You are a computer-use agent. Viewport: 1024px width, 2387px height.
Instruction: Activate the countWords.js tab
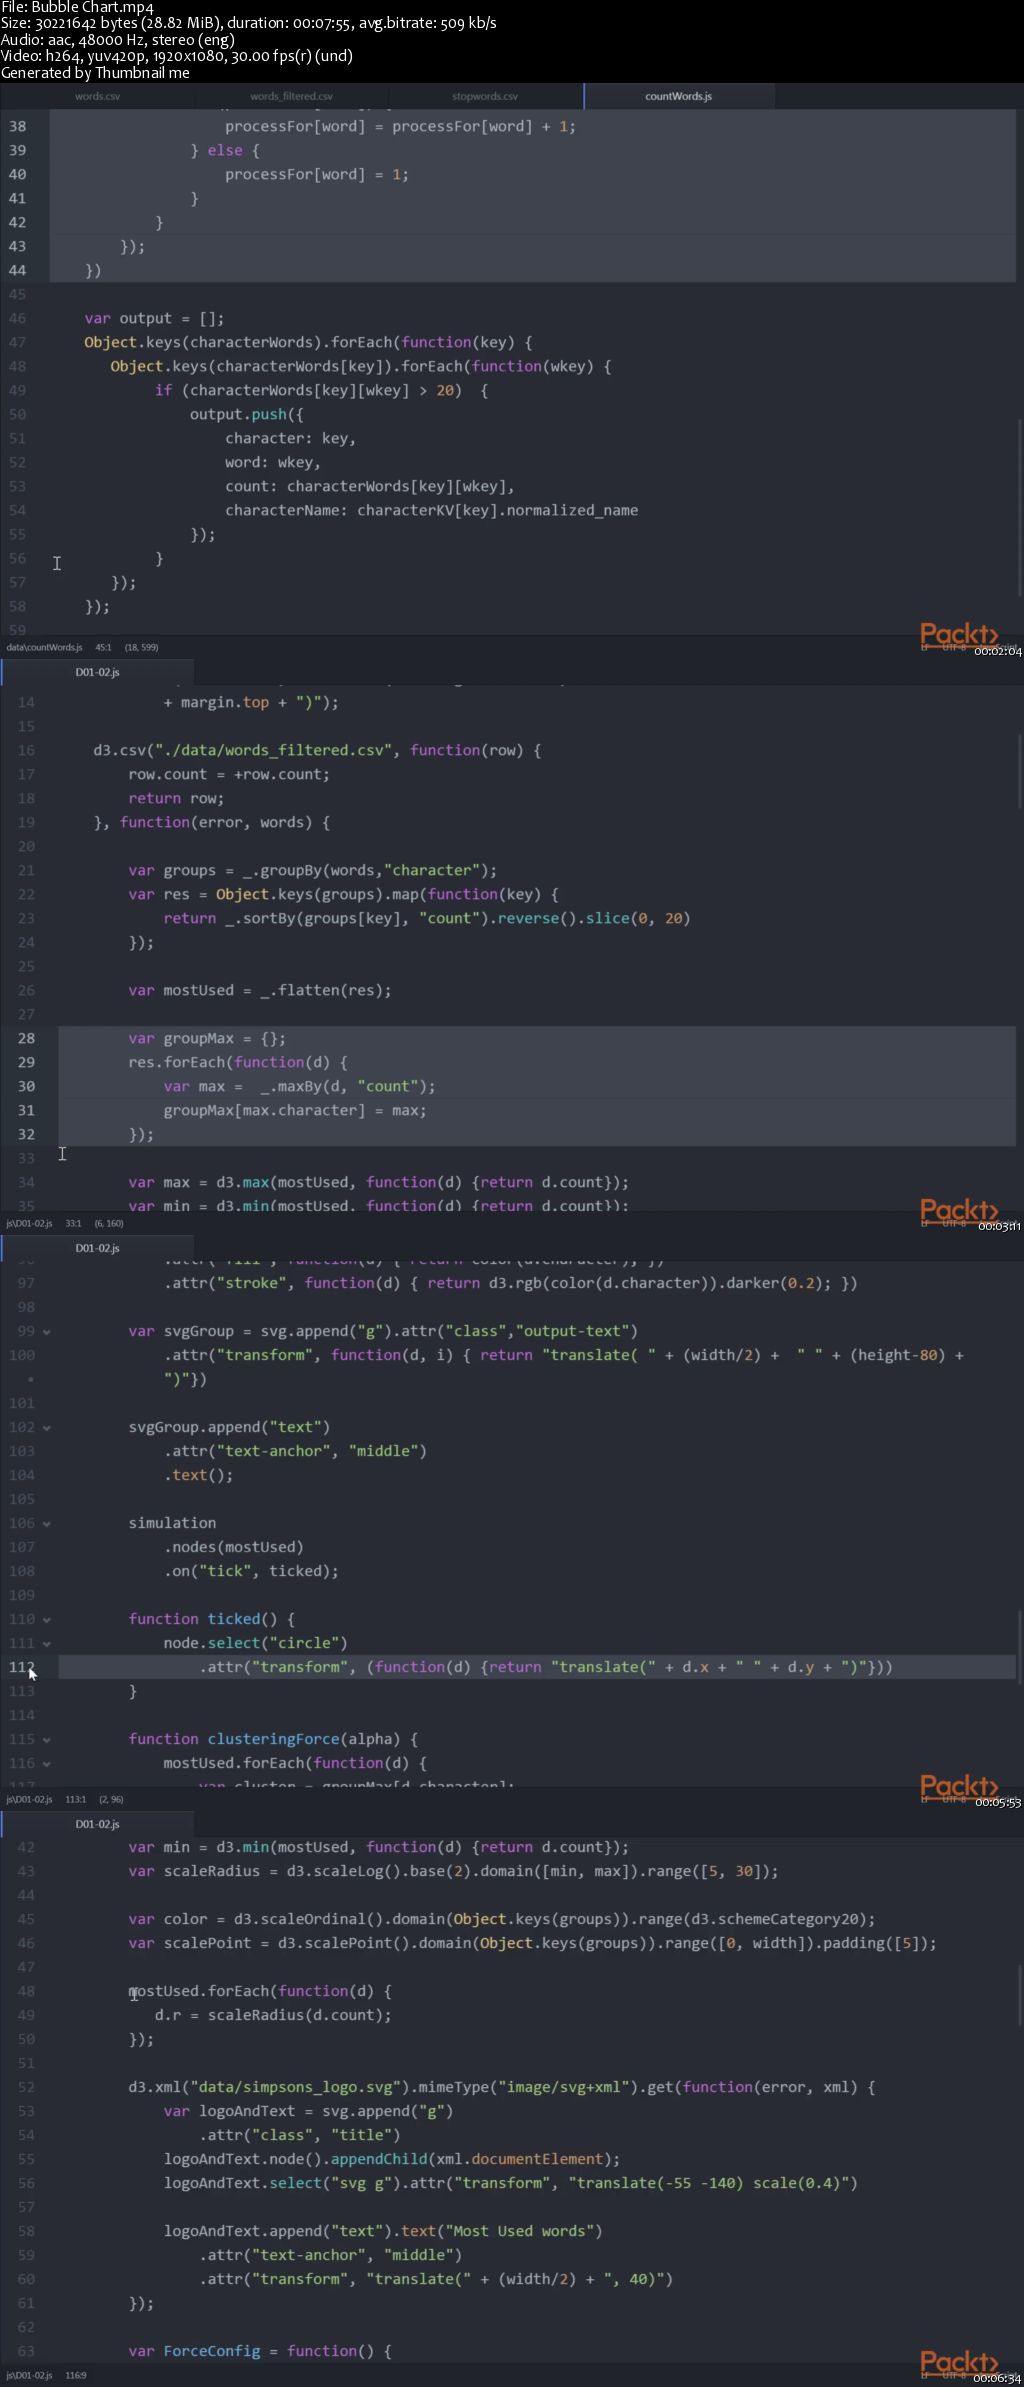click(x=678, y=96)
